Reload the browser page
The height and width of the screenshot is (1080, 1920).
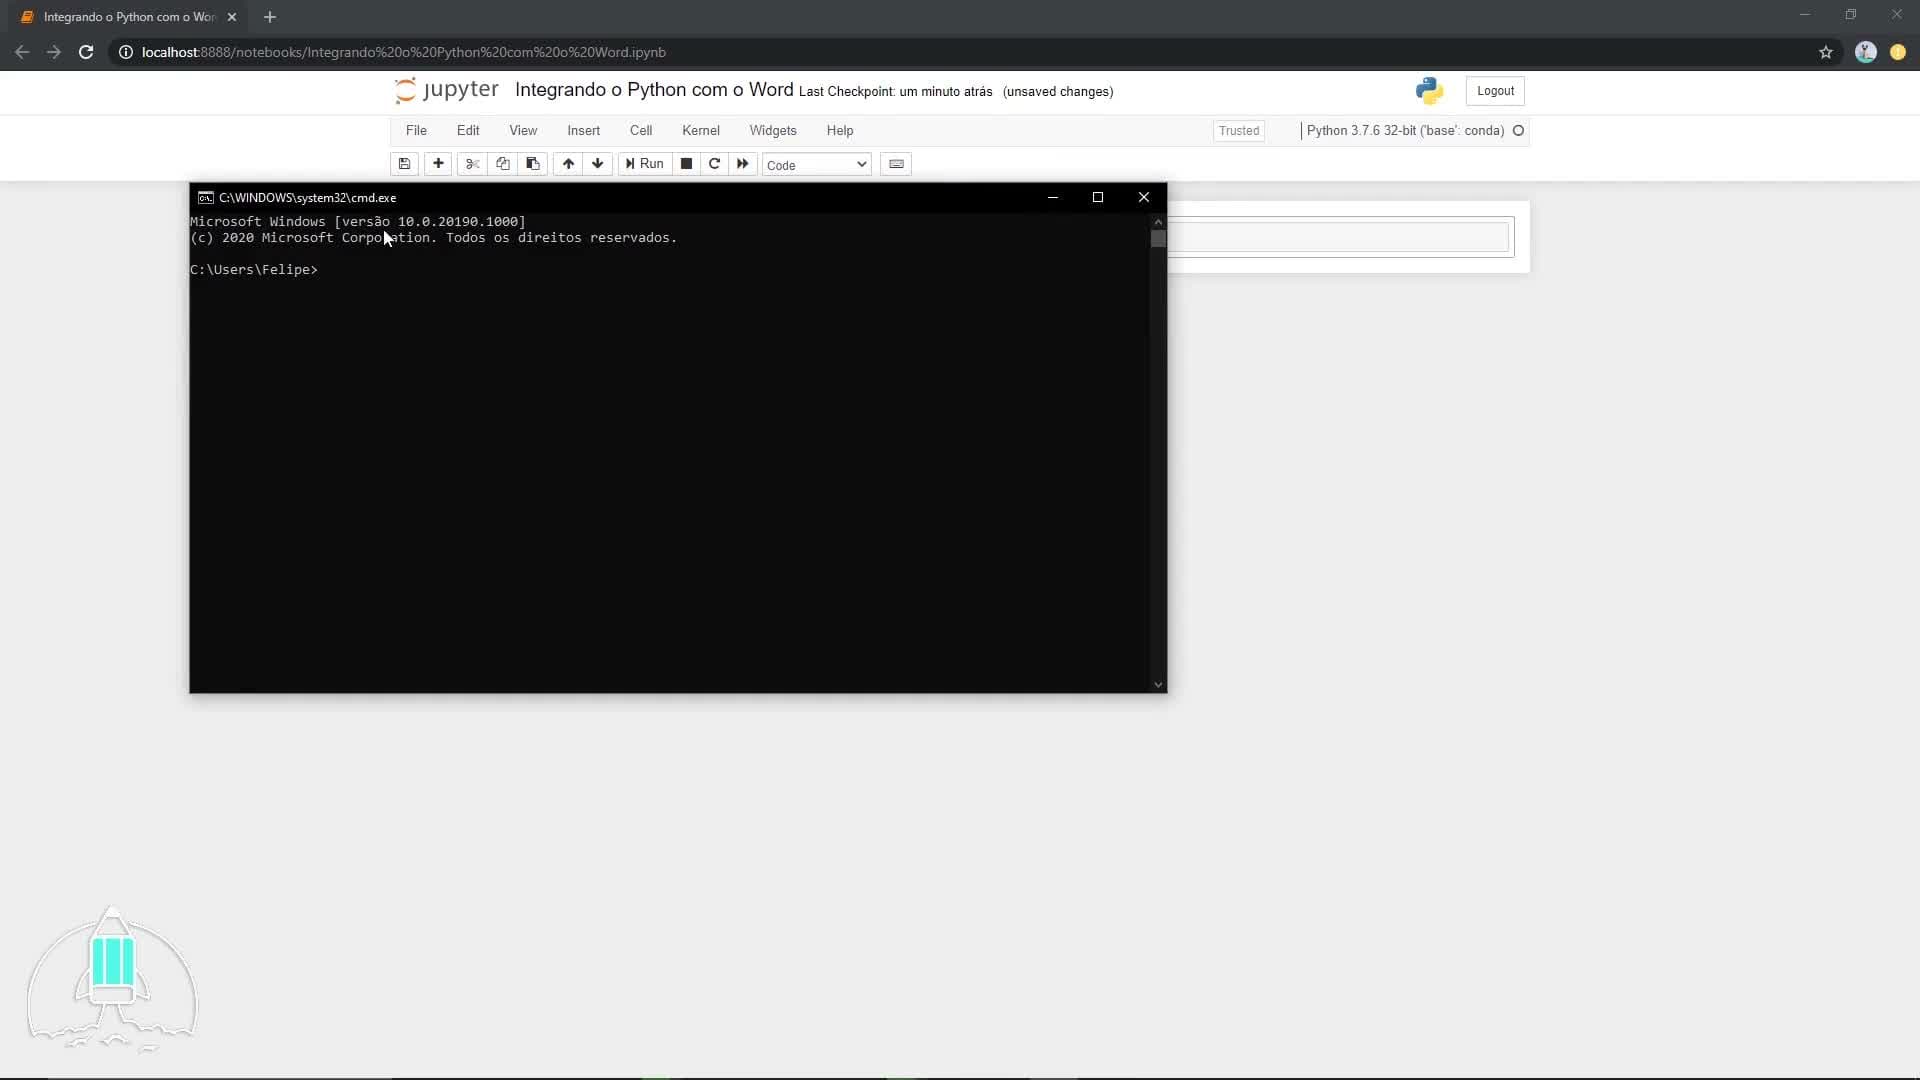[x=86, y=52]
